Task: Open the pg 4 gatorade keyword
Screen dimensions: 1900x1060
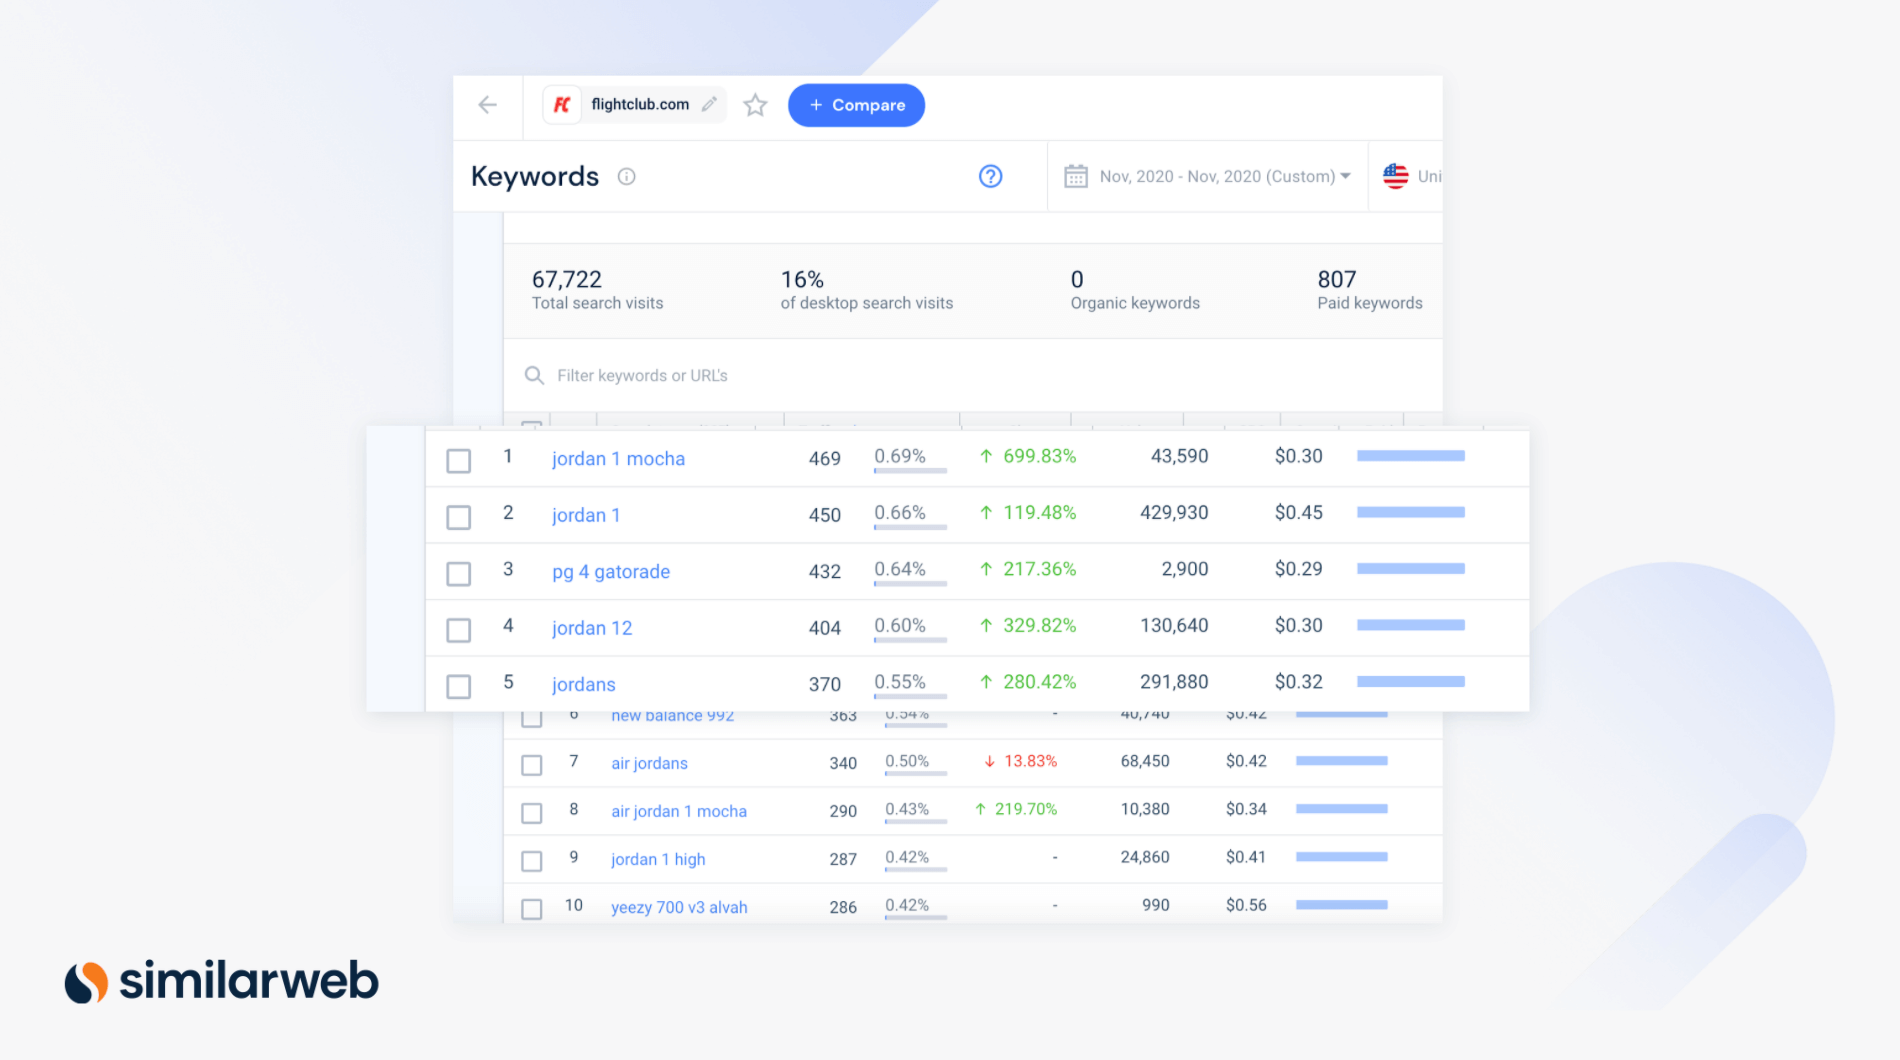Action: (x=611, y=572)
